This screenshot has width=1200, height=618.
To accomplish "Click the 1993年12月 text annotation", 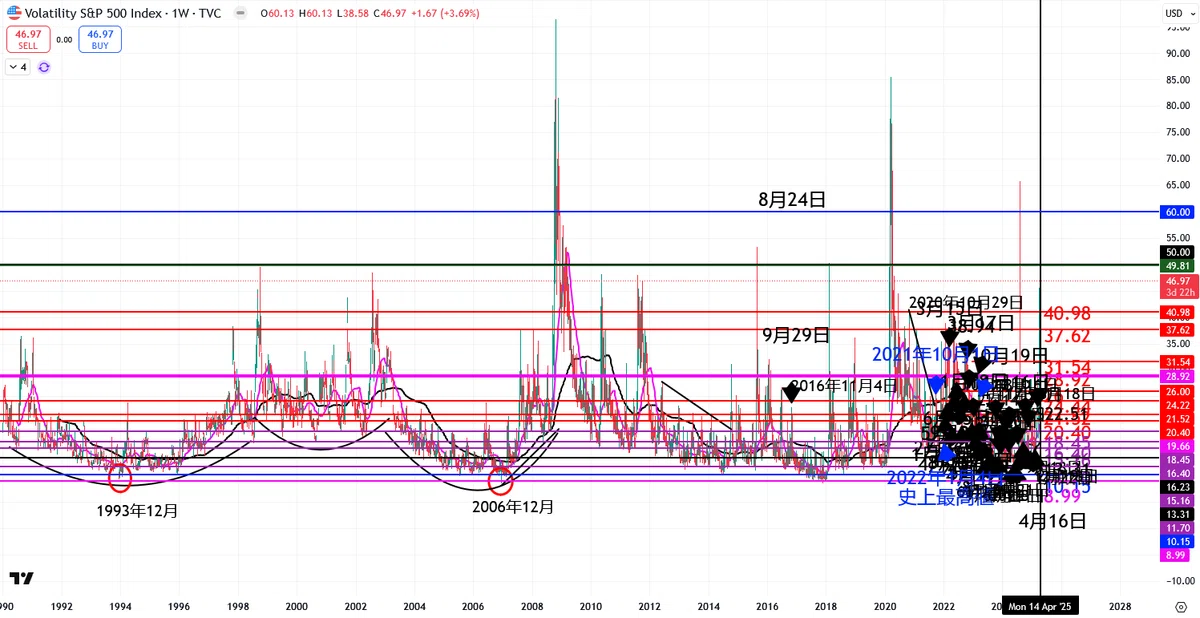I will point(138,510).
